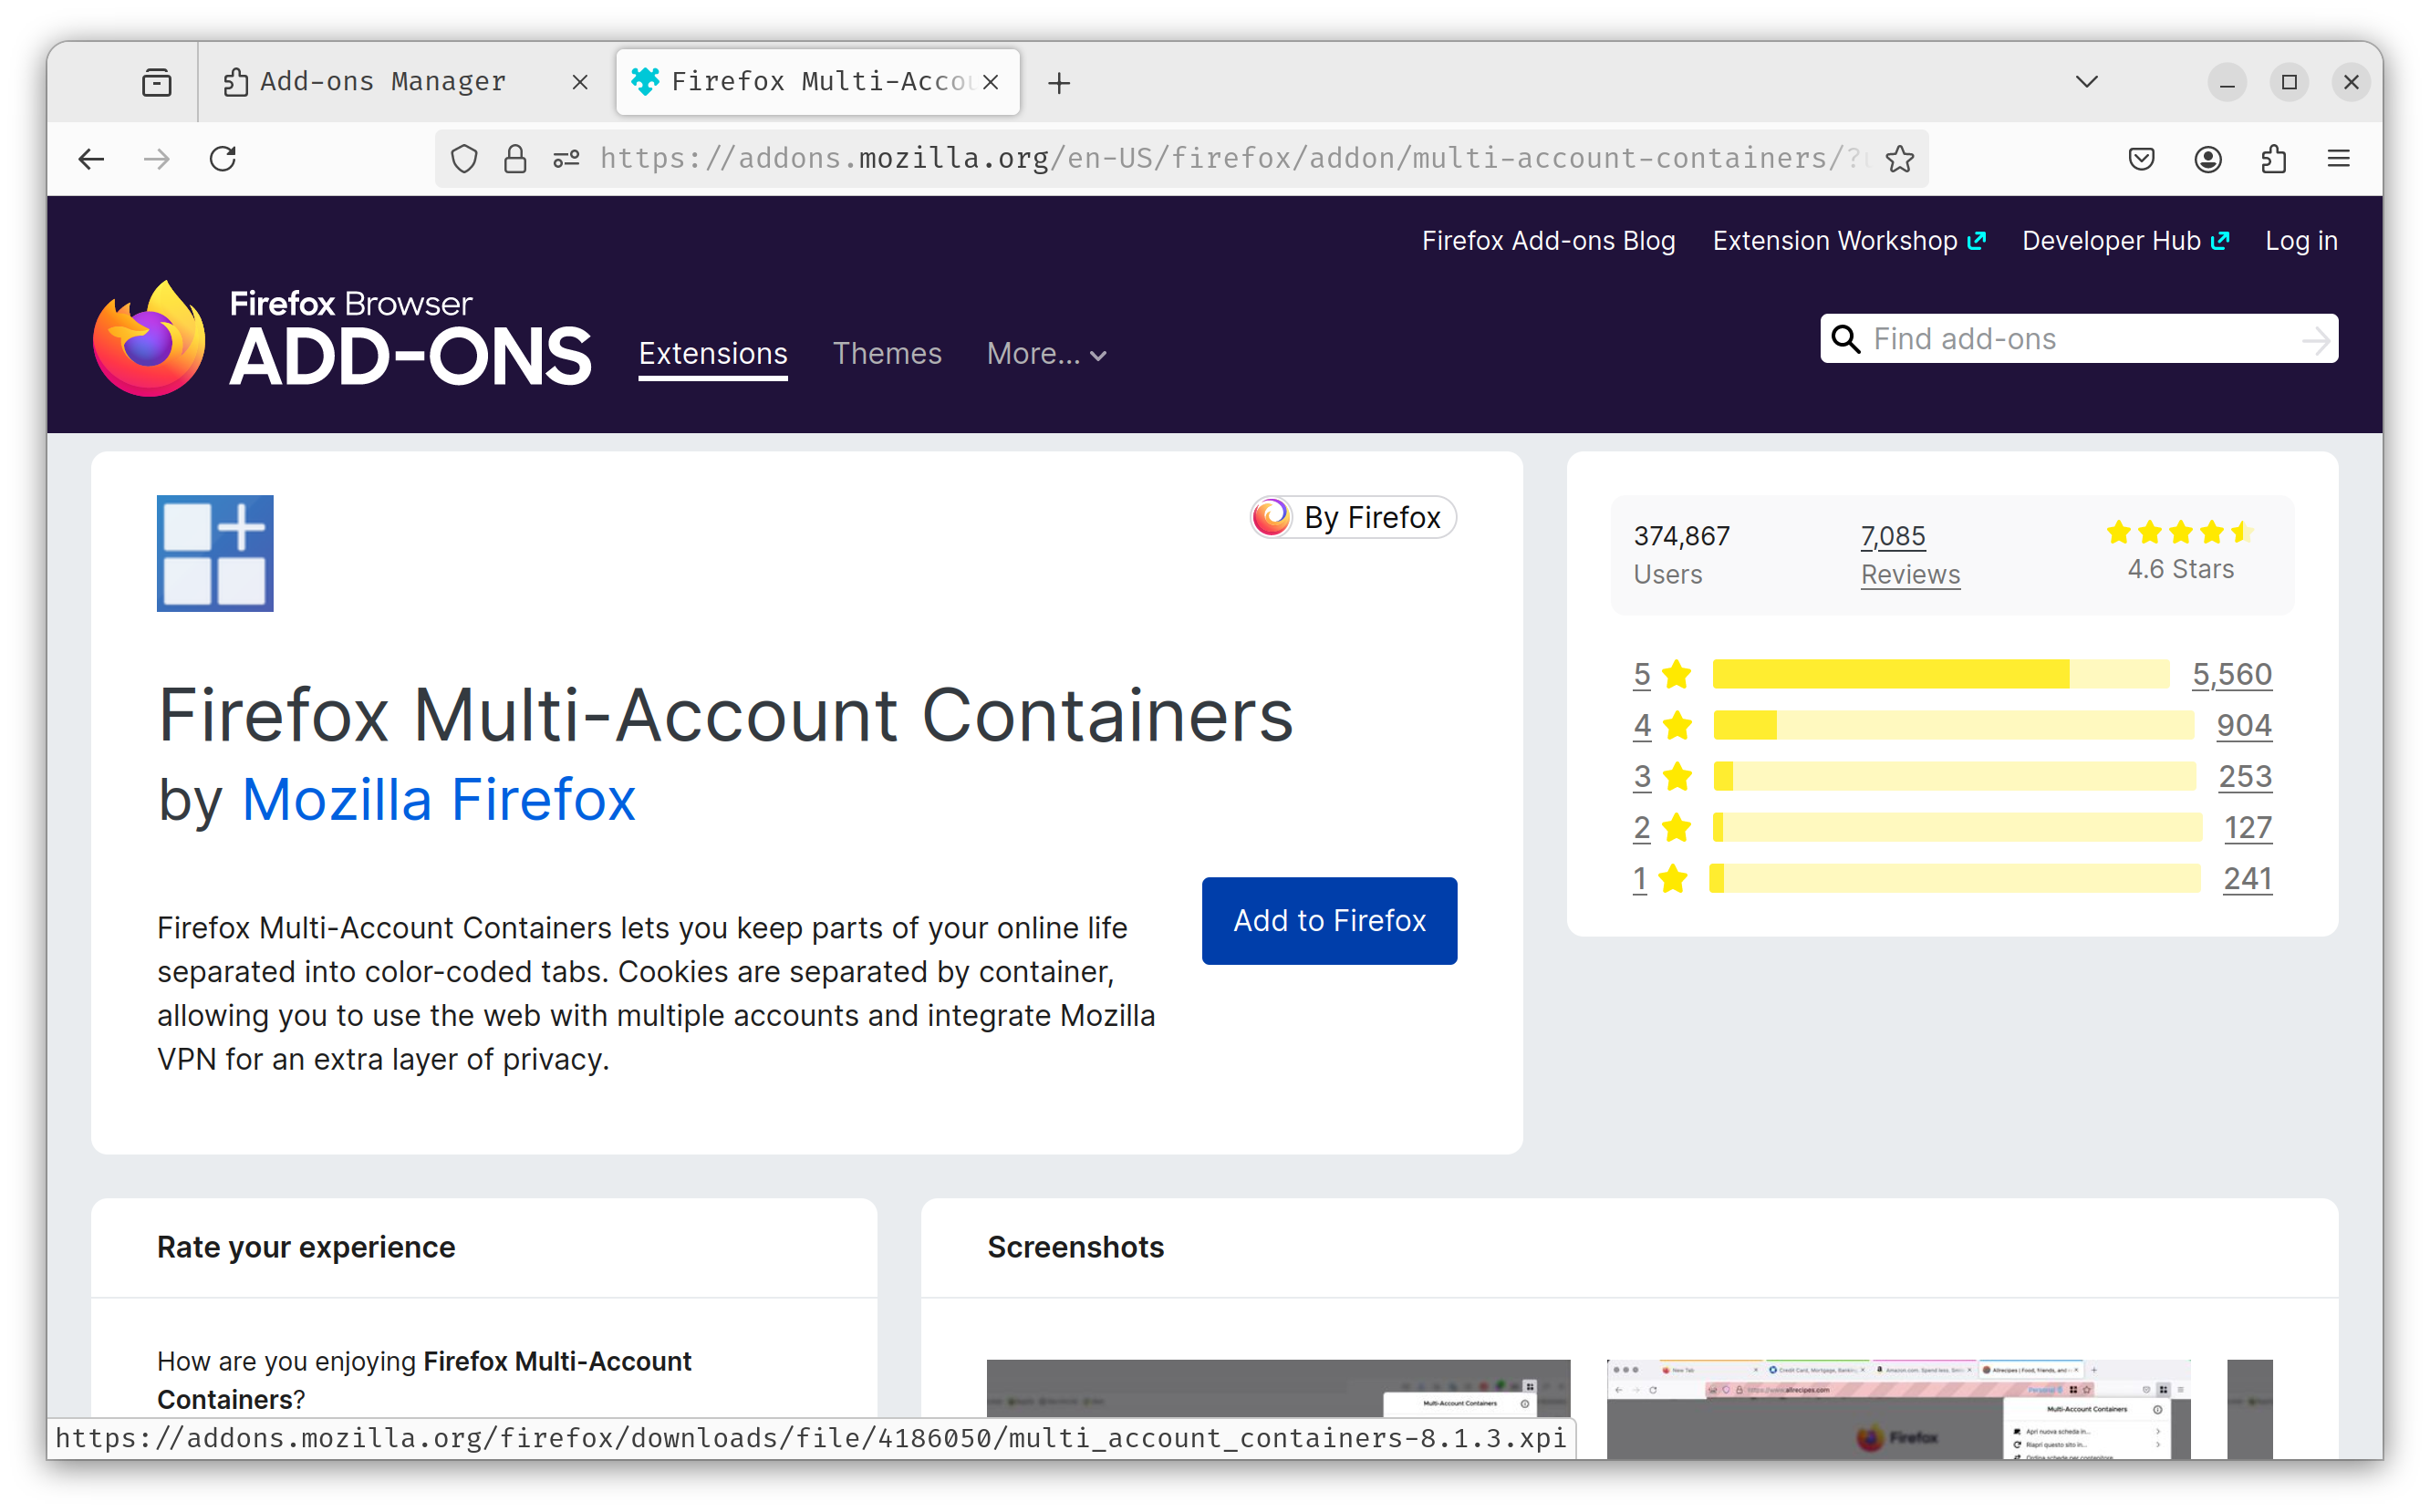Click the 1-star rating bar
Screen dimensions: 2430x1512
tap(1955, 878)
